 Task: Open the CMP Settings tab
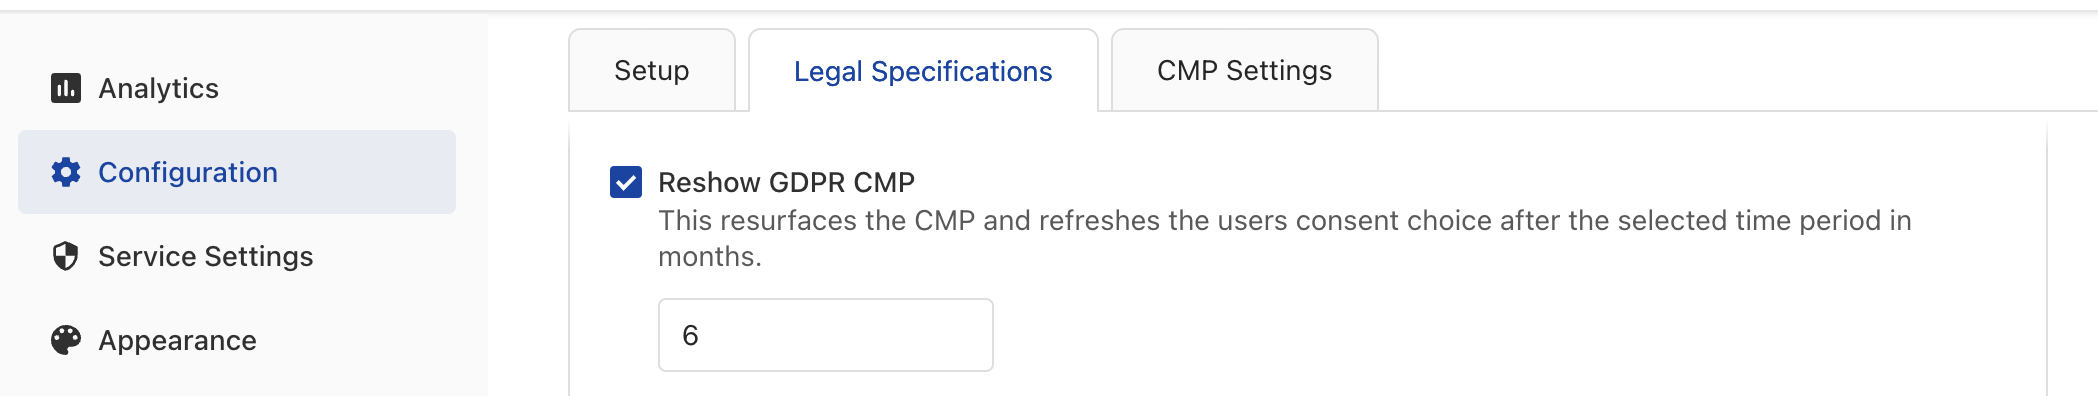point(1245,70)
